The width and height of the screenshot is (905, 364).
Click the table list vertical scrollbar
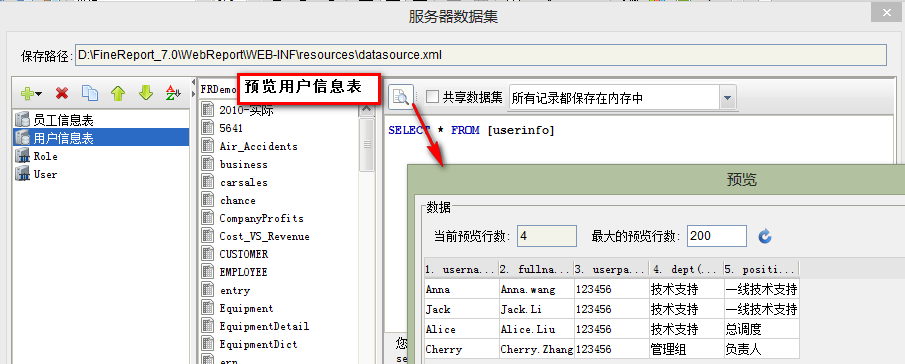coord(367,146)
